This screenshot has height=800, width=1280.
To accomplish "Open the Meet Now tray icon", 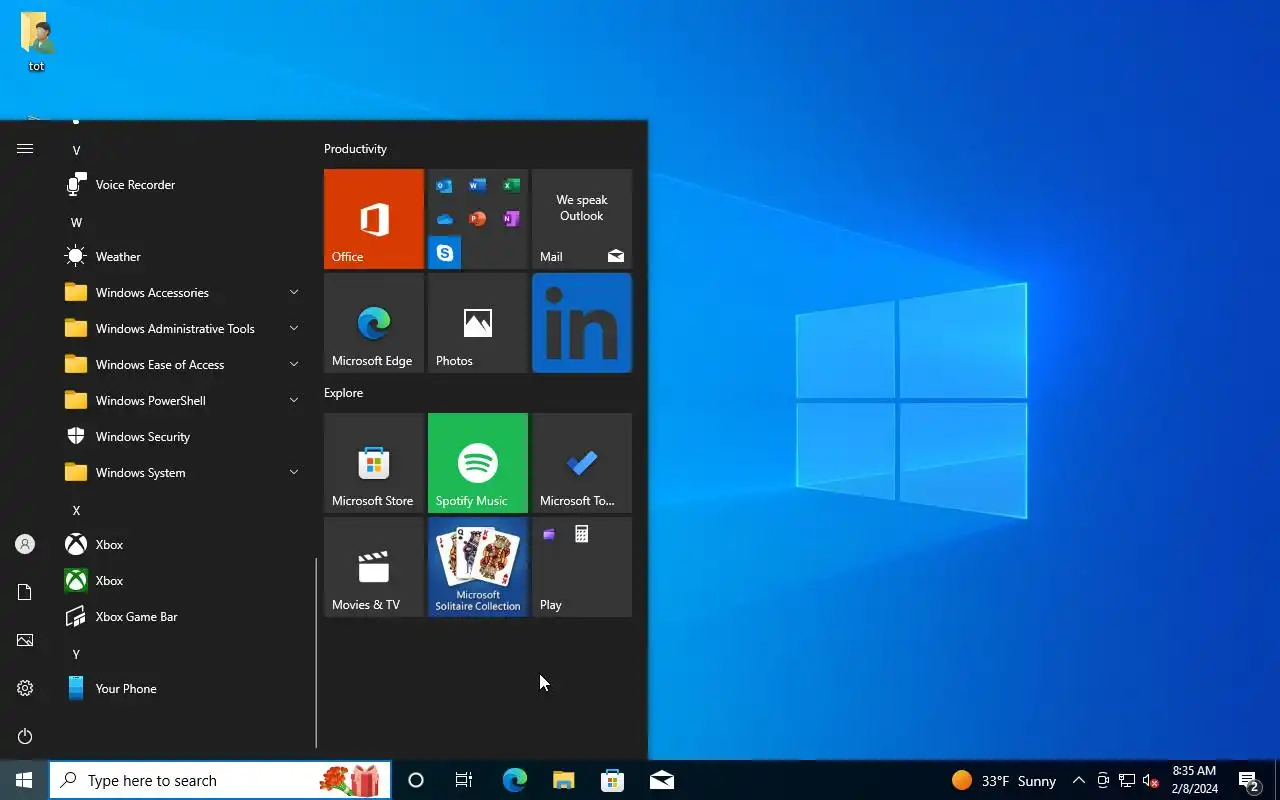I will 1103,781.
